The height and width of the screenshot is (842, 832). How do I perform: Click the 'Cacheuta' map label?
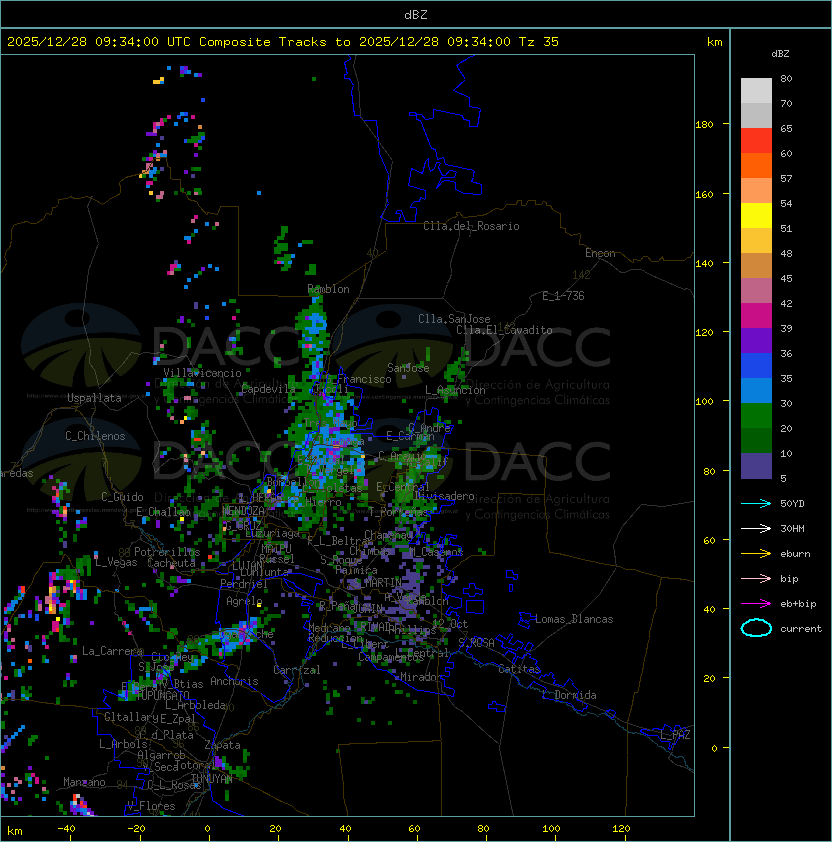(x=171, y=563)
